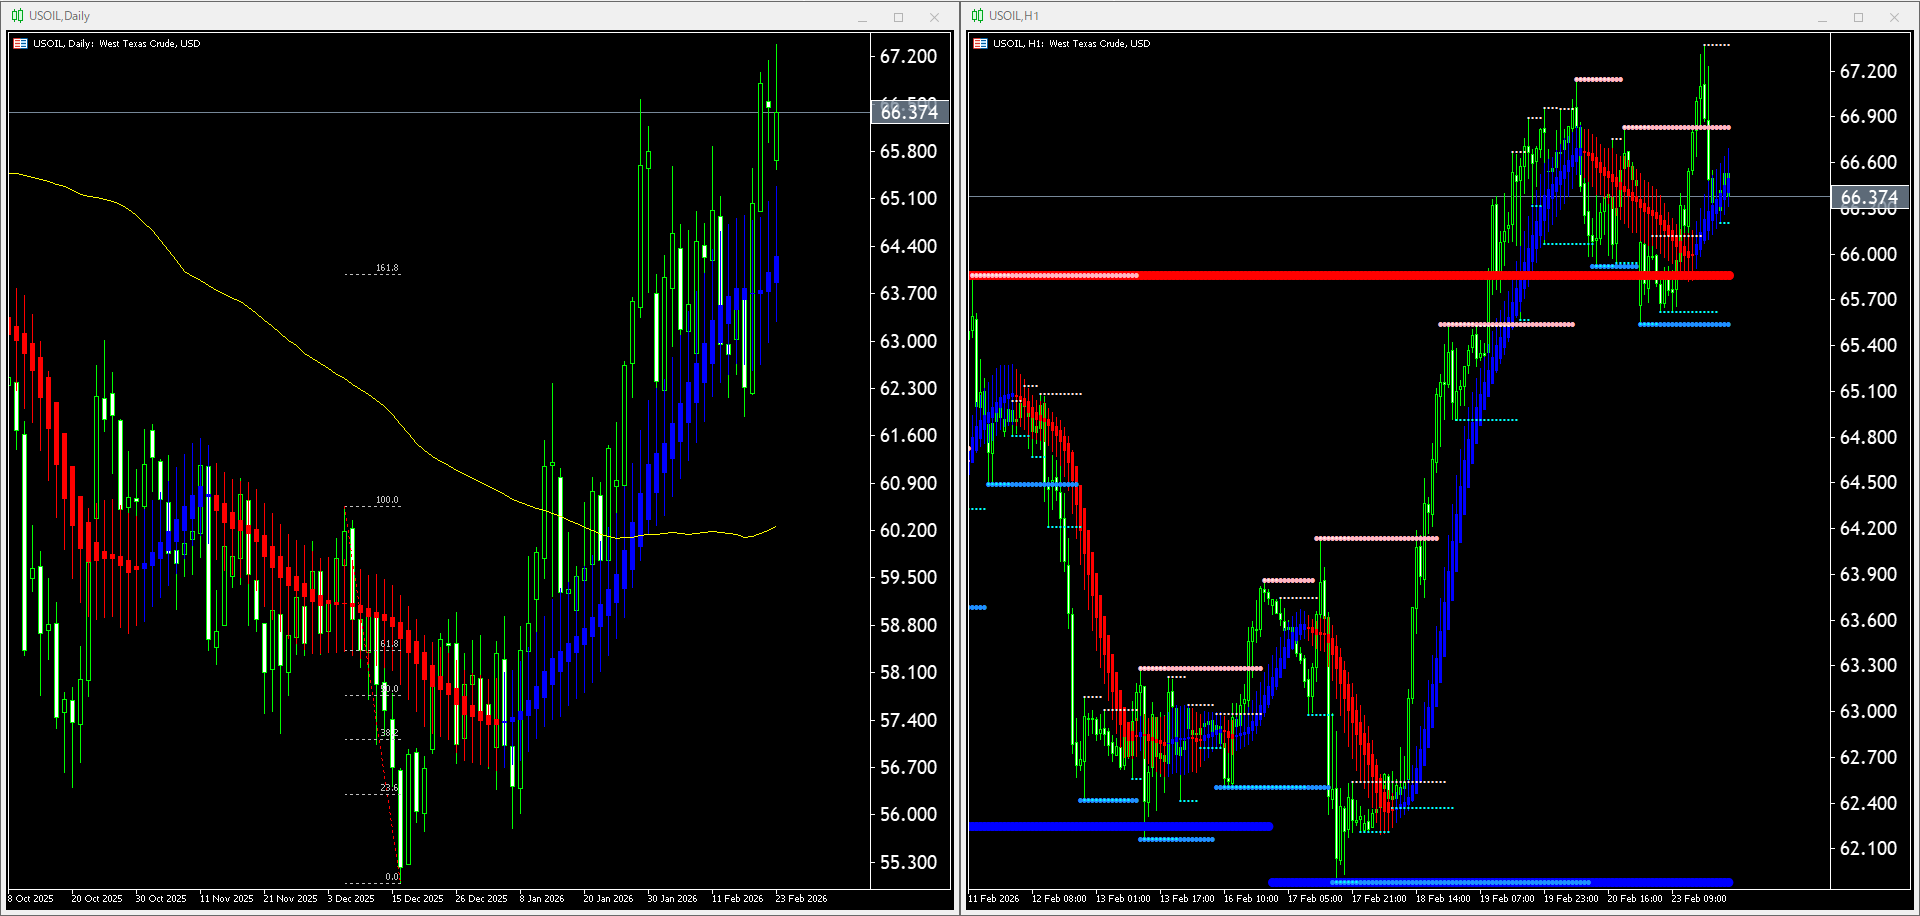Image resolution: width=1920 pixels, height=916 pixels.
Task: Click the '30 Oct 2025' date on Daily time axis
Action: coord(161,899)
